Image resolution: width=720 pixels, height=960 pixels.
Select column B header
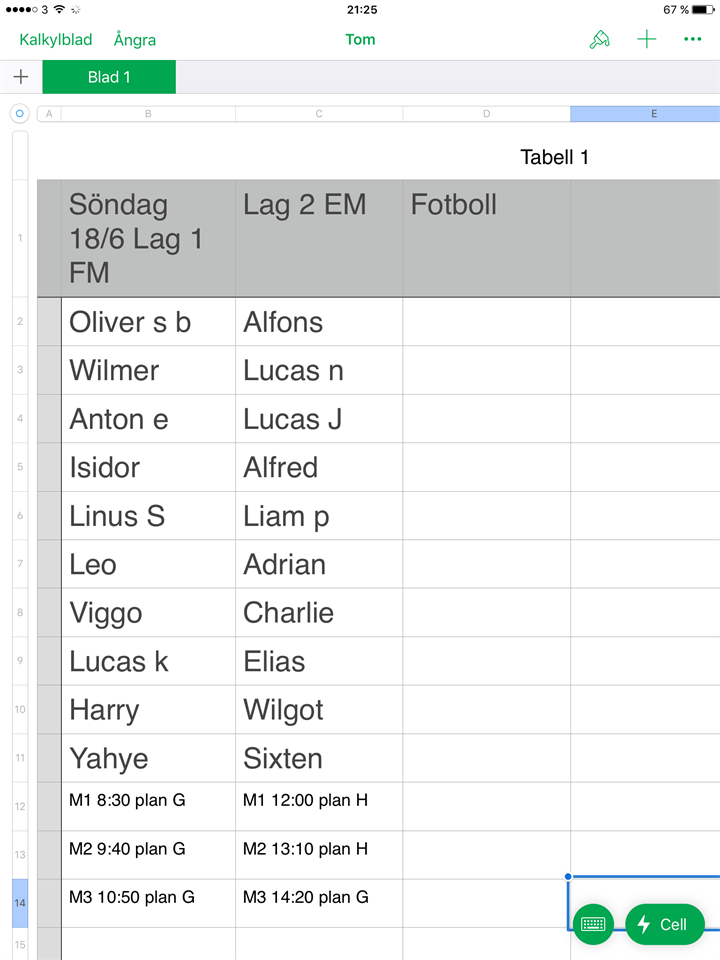[x=148, y=114]
